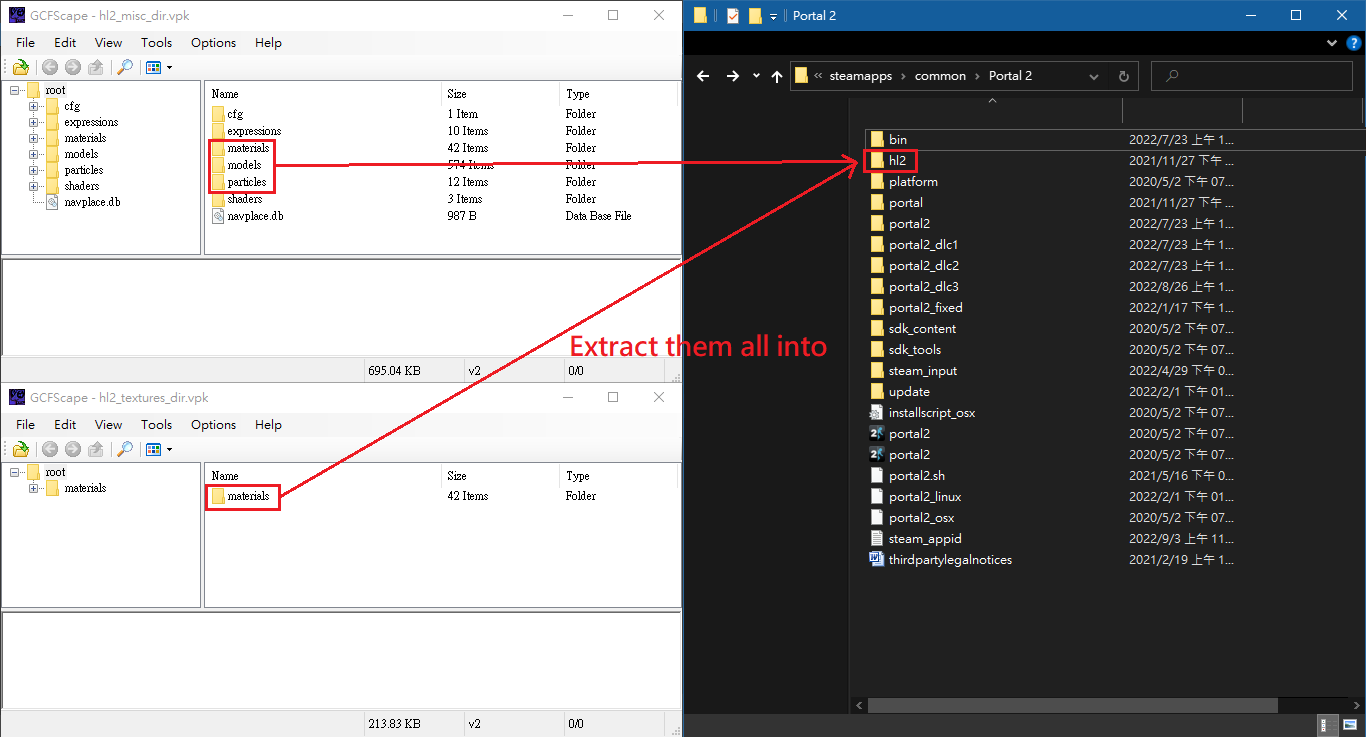1366x737 pixels.
Task: Click navplace.db file icon in hl2_misc_dir file list
Action: tap(218, 215)
